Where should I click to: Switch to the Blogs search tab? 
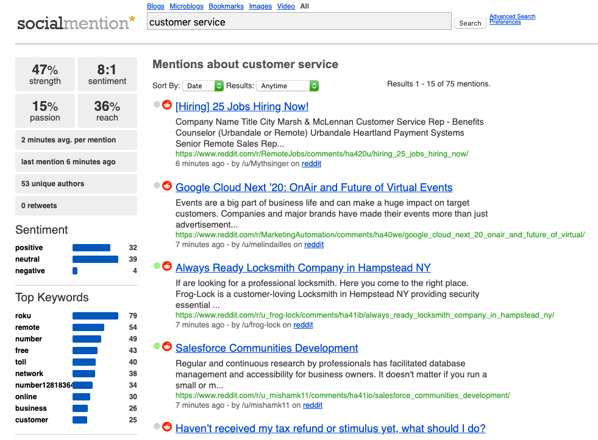[x=155, y=6]
